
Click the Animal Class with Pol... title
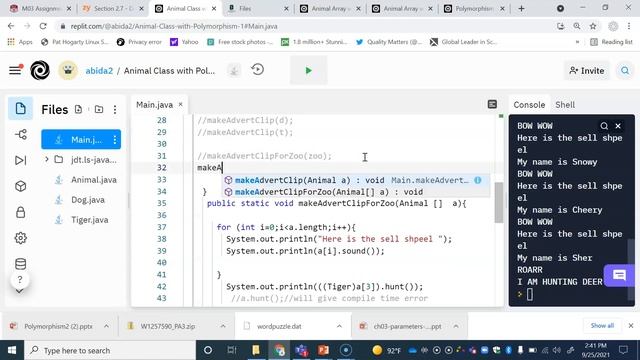pyautogui.click(x=169, y=71)
